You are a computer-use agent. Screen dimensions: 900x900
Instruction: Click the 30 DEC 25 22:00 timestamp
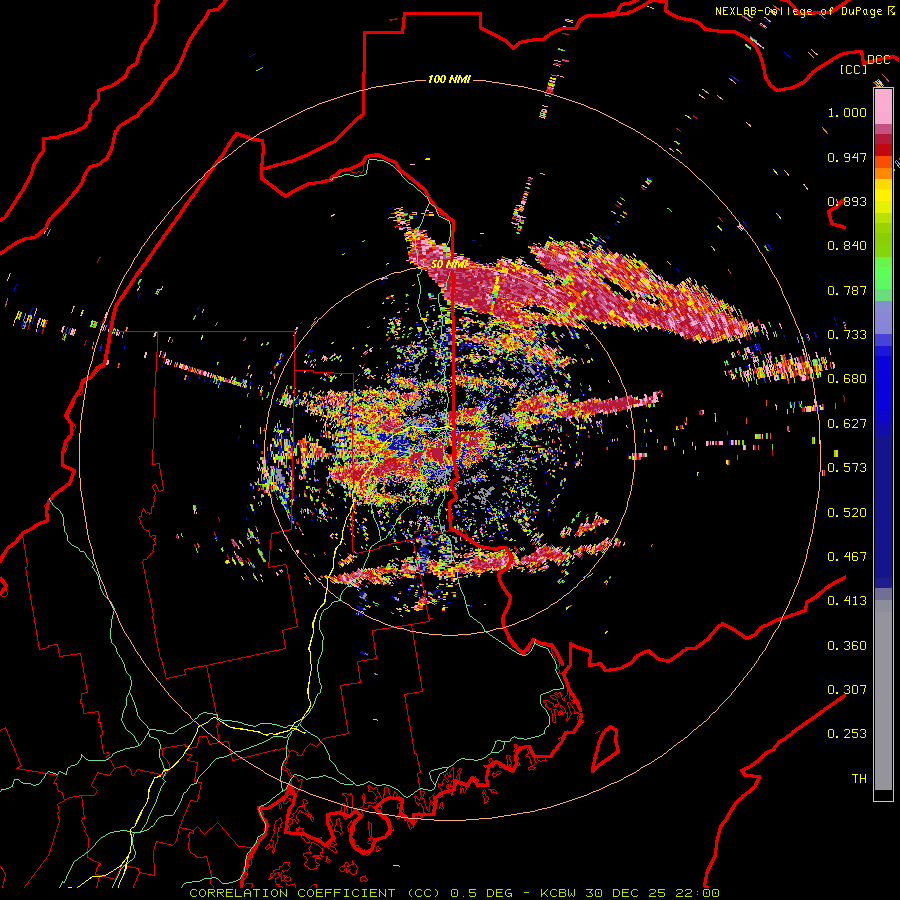(653, 893)
